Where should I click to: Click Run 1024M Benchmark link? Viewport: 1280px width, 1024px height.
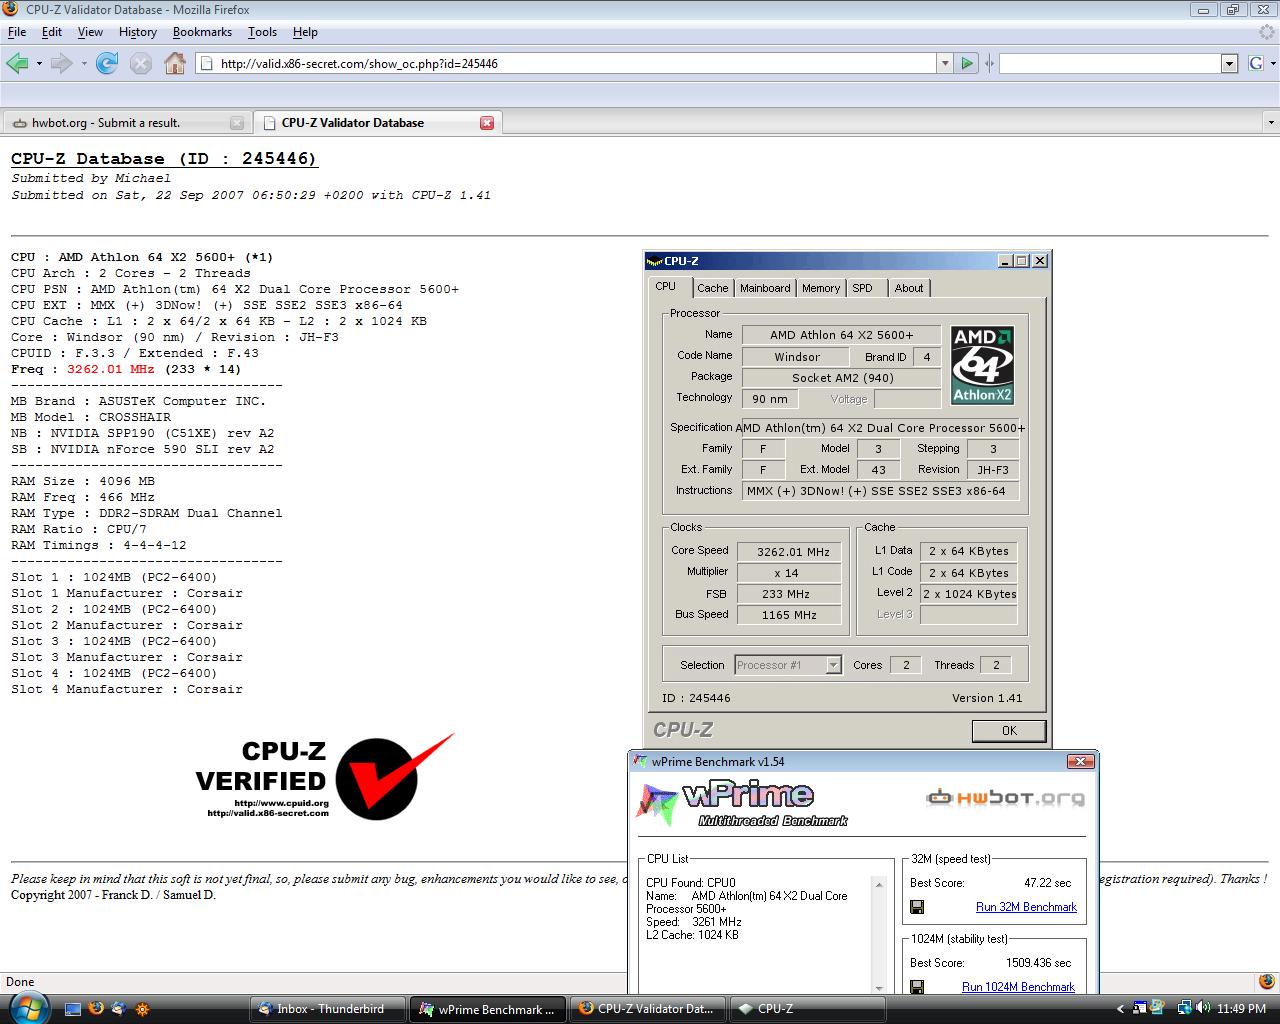click(1018, 987)
